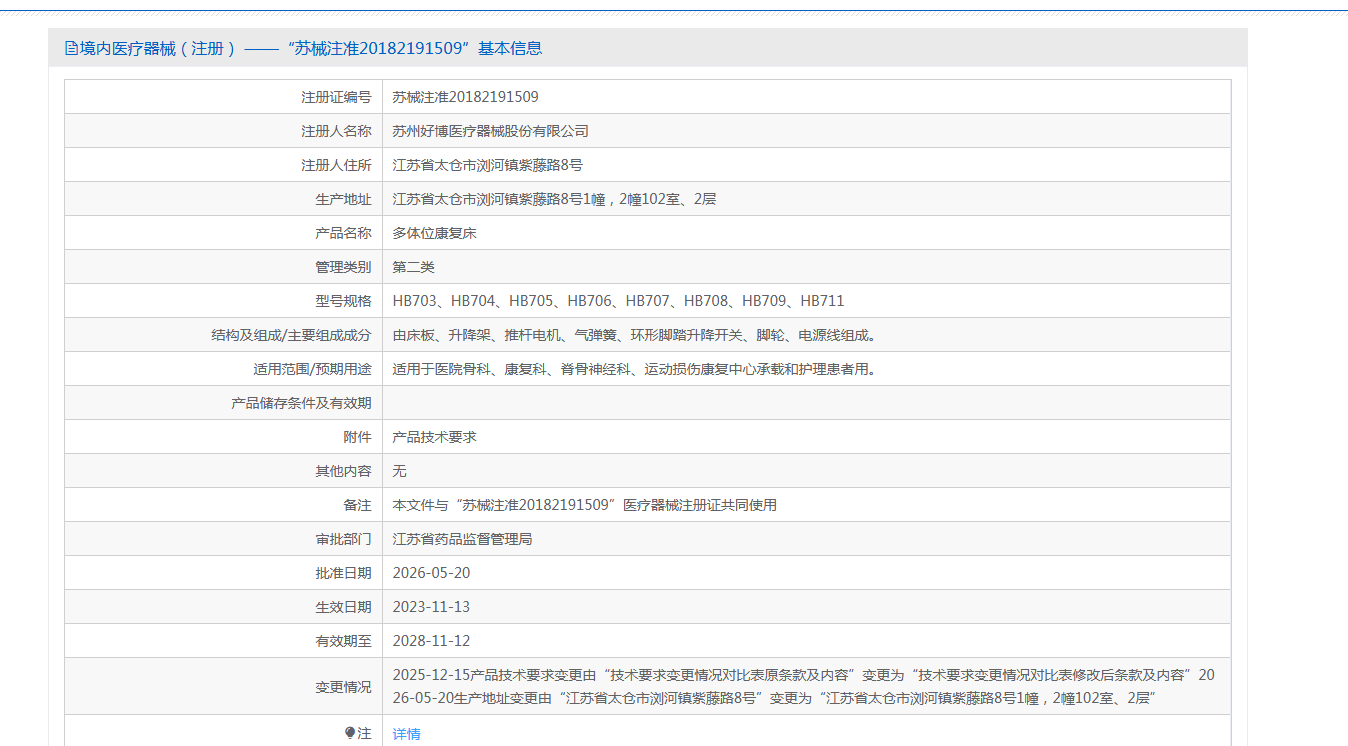The height and width of the screenshot is (746, 1348).
Task: Click the 生产地址 label
Action: (x=344, y=199)
